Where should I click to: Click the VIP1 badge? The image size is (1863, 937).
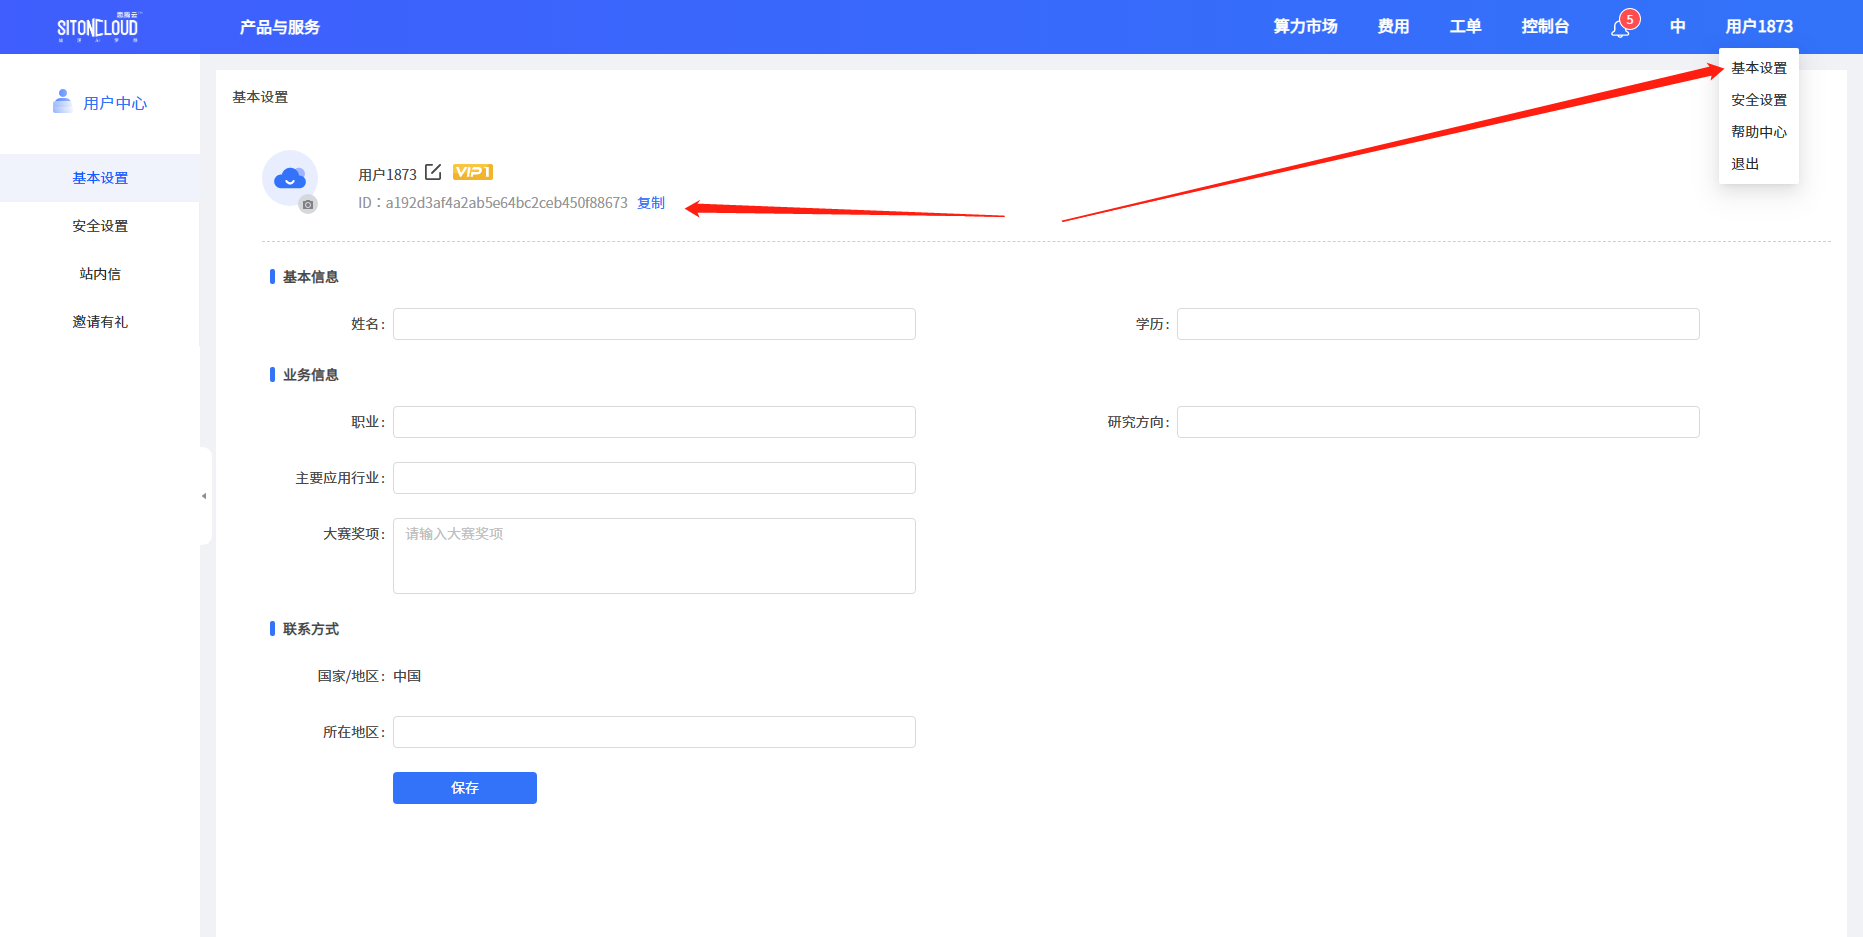472,172
